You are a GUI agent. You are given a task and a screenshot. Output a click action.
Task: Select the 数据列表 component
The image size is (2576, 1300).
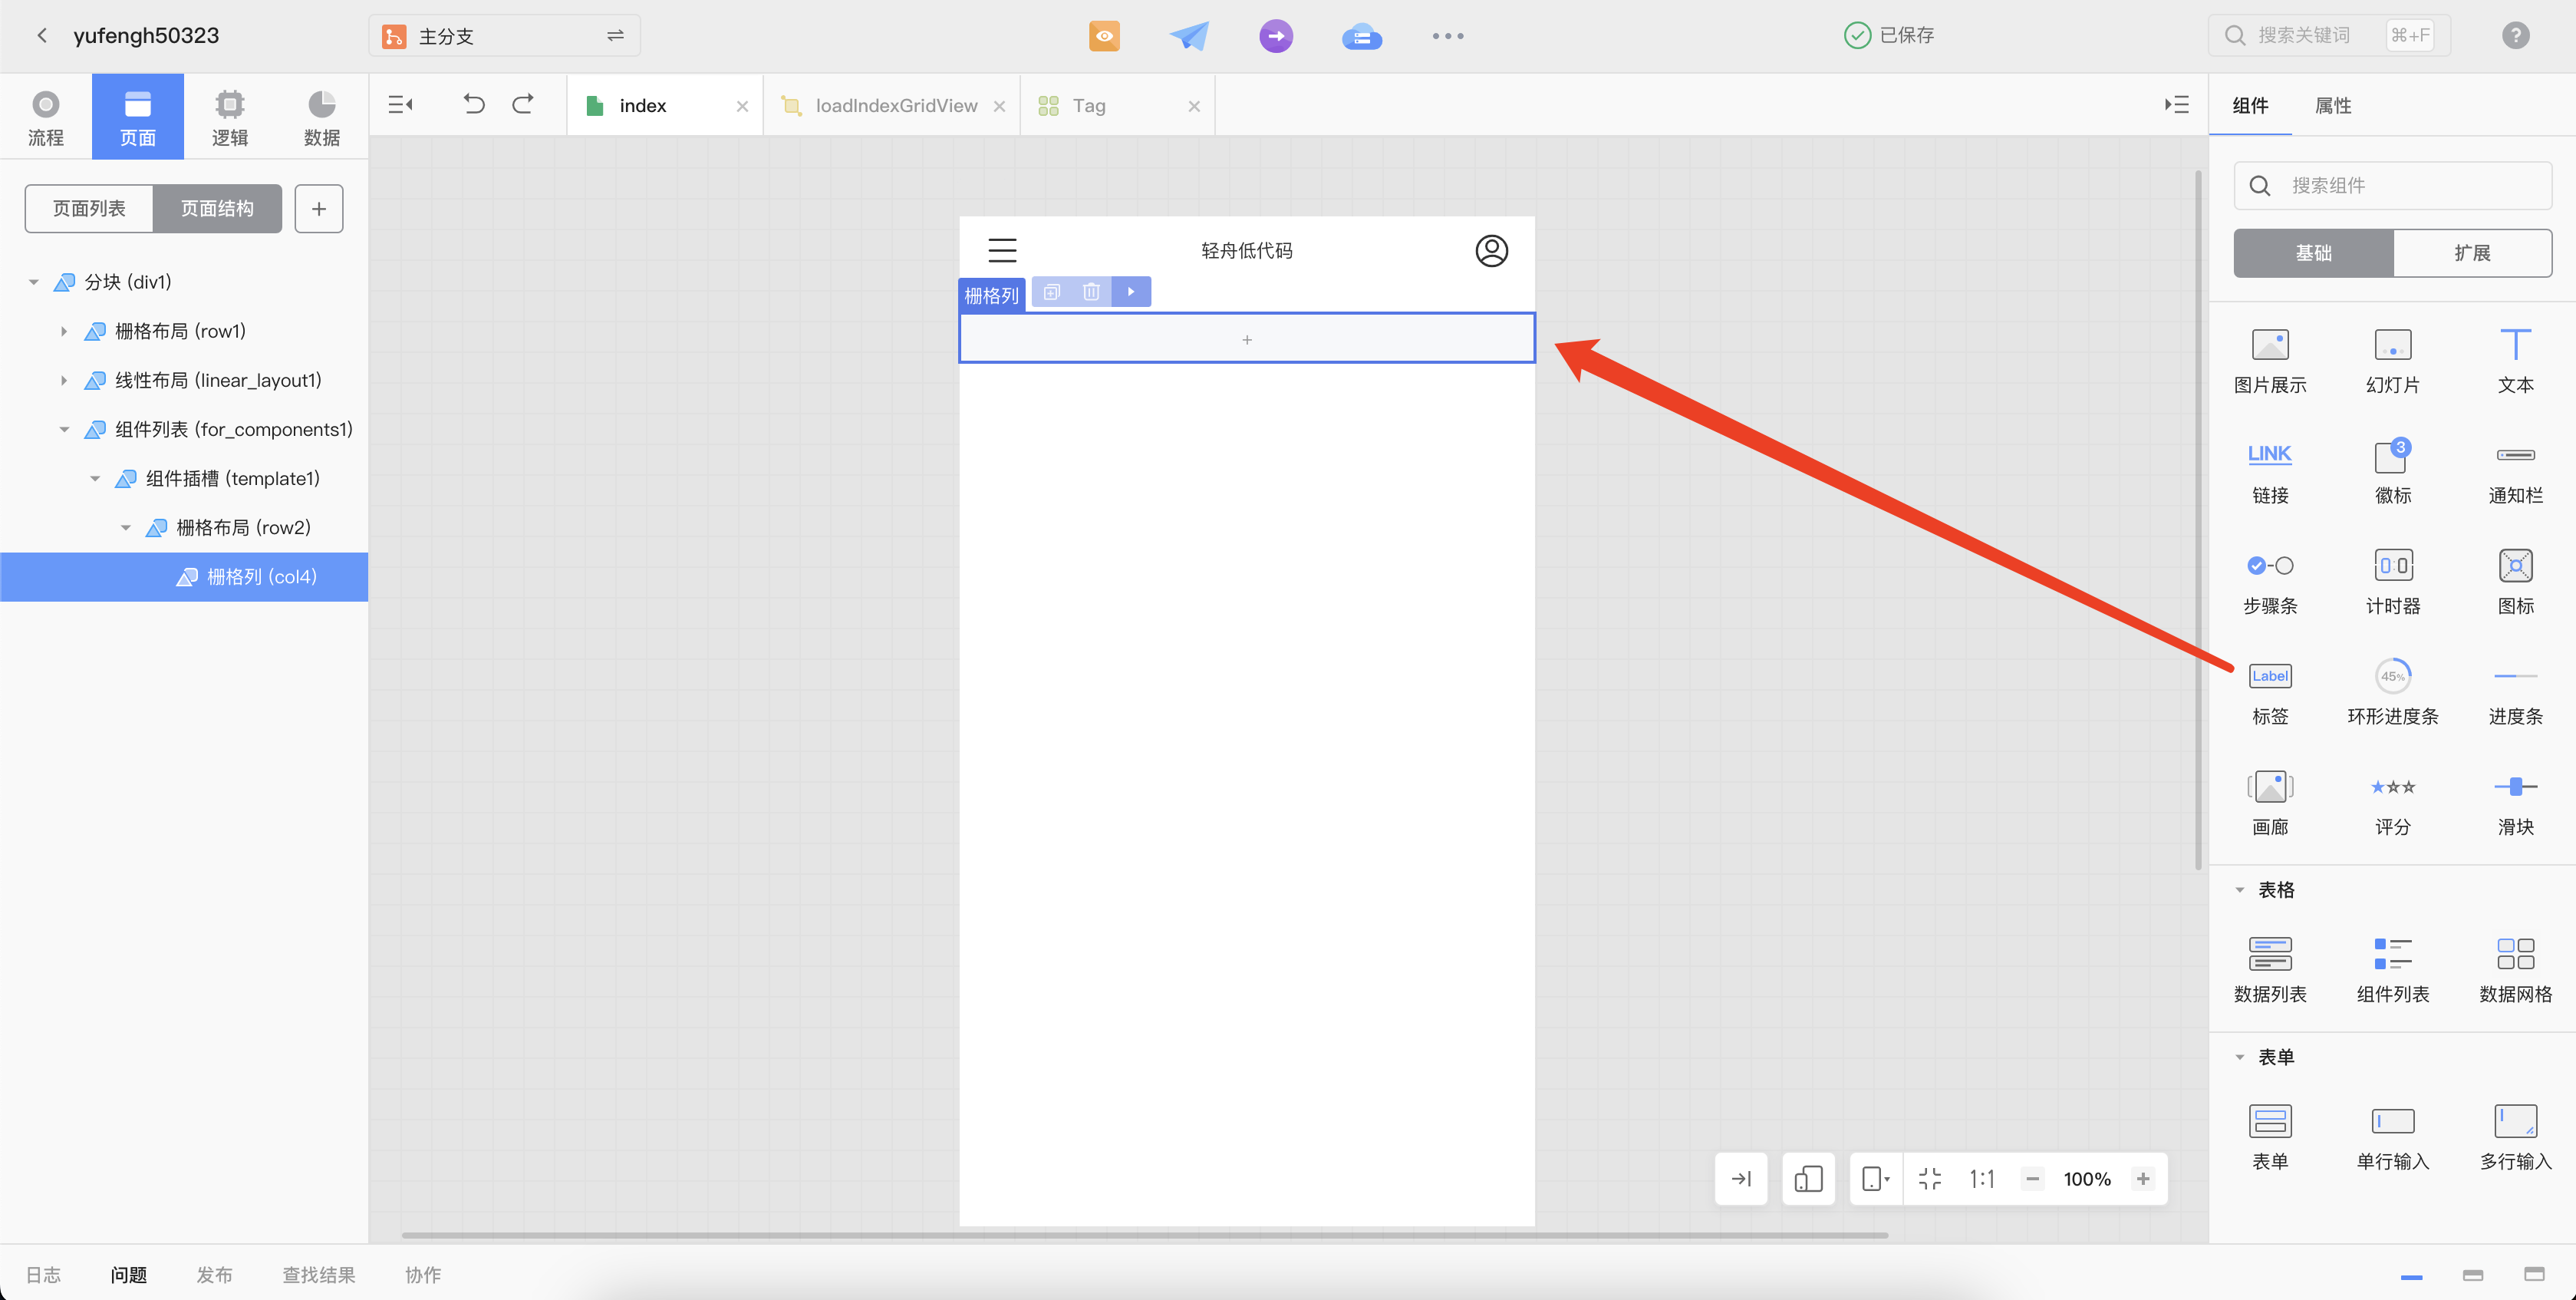2270,970
